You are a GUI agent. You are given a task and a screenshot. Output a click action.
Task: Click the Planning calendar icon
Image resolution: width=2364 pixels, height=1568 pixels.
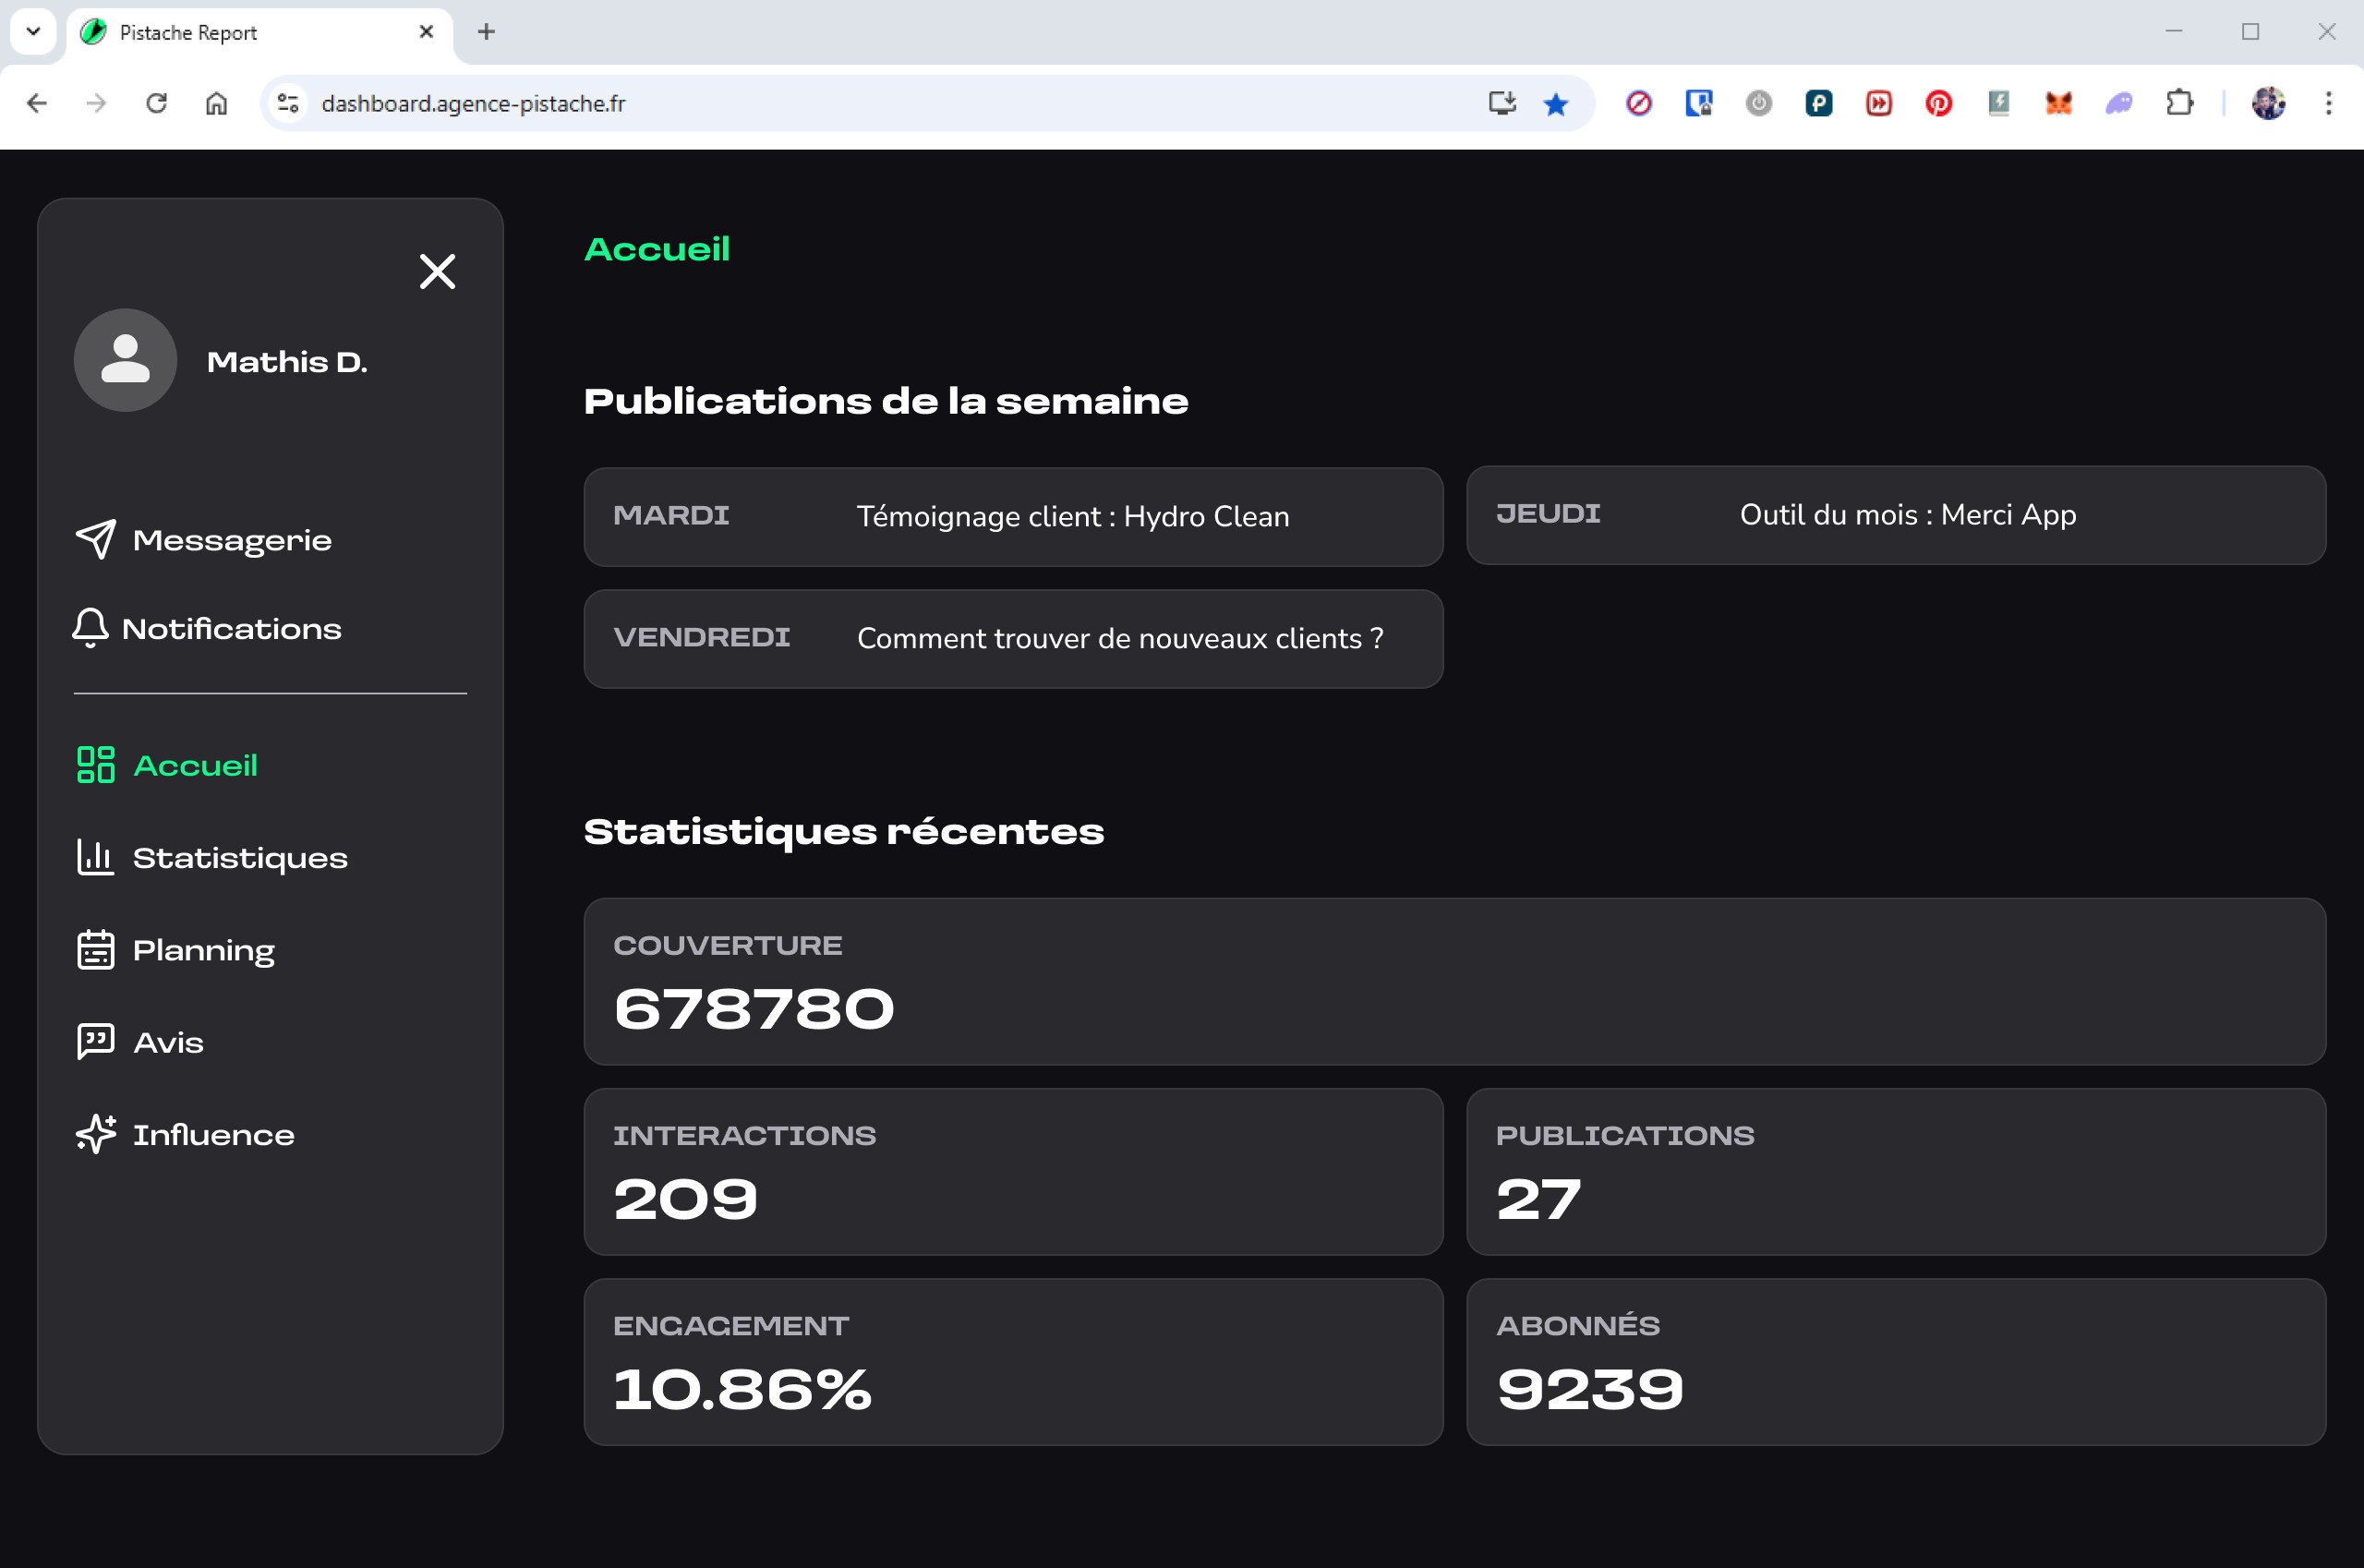coord(96,950)
